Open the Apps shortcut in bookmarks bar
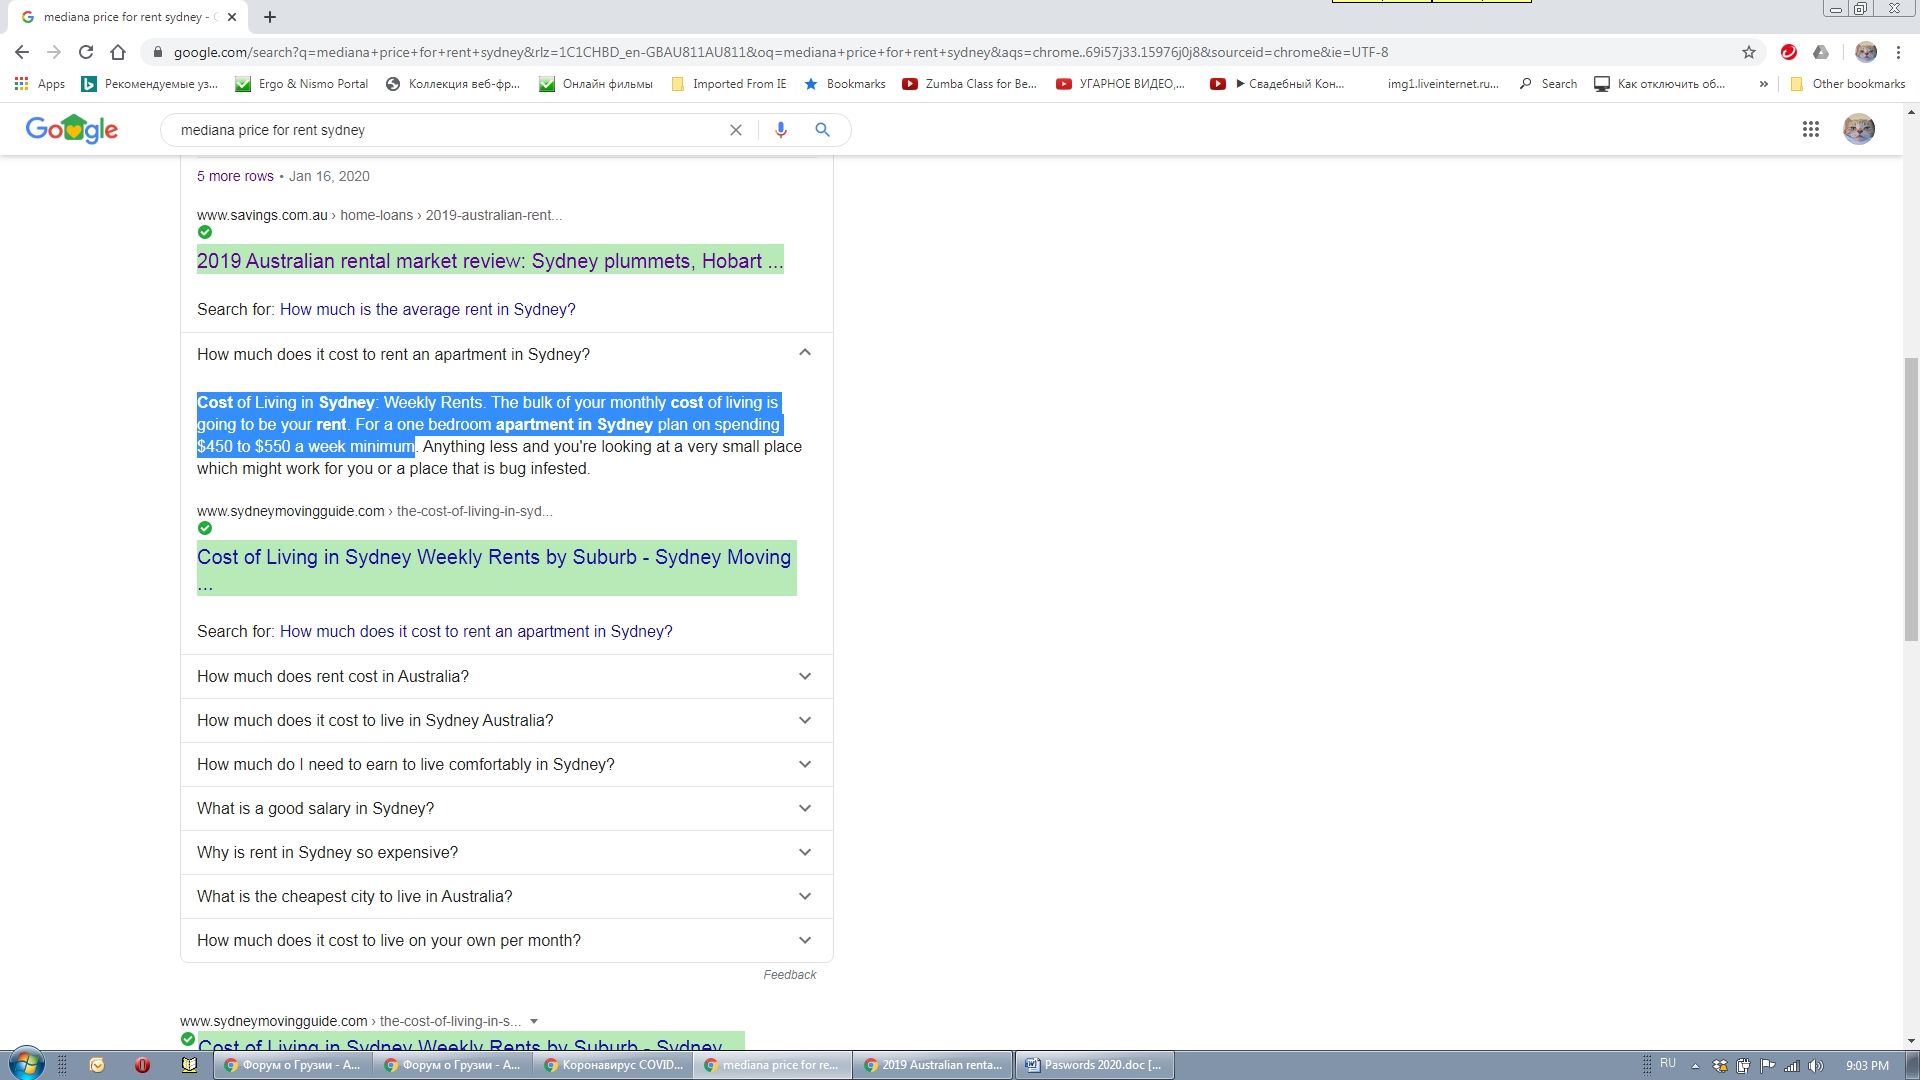The height and width of the screenshot is (1080, 1920). [x=40, y=84]
